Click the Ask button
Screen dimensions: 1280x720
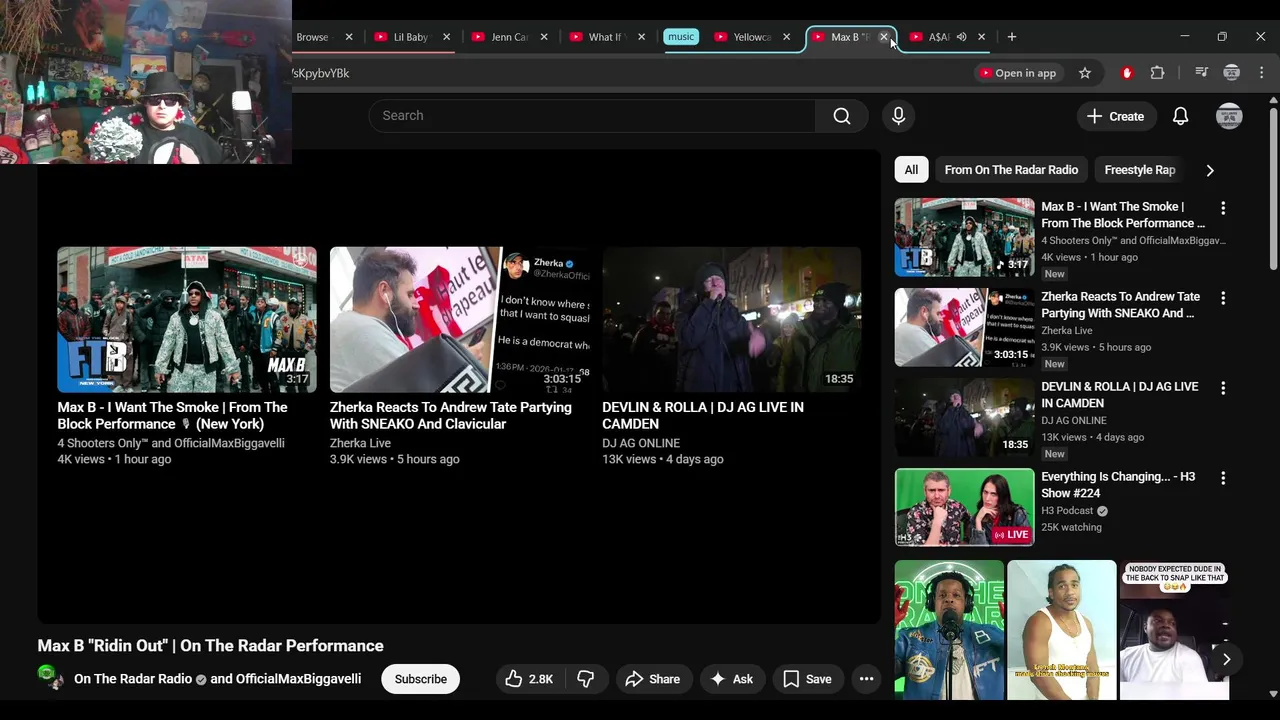coord(731,679)
